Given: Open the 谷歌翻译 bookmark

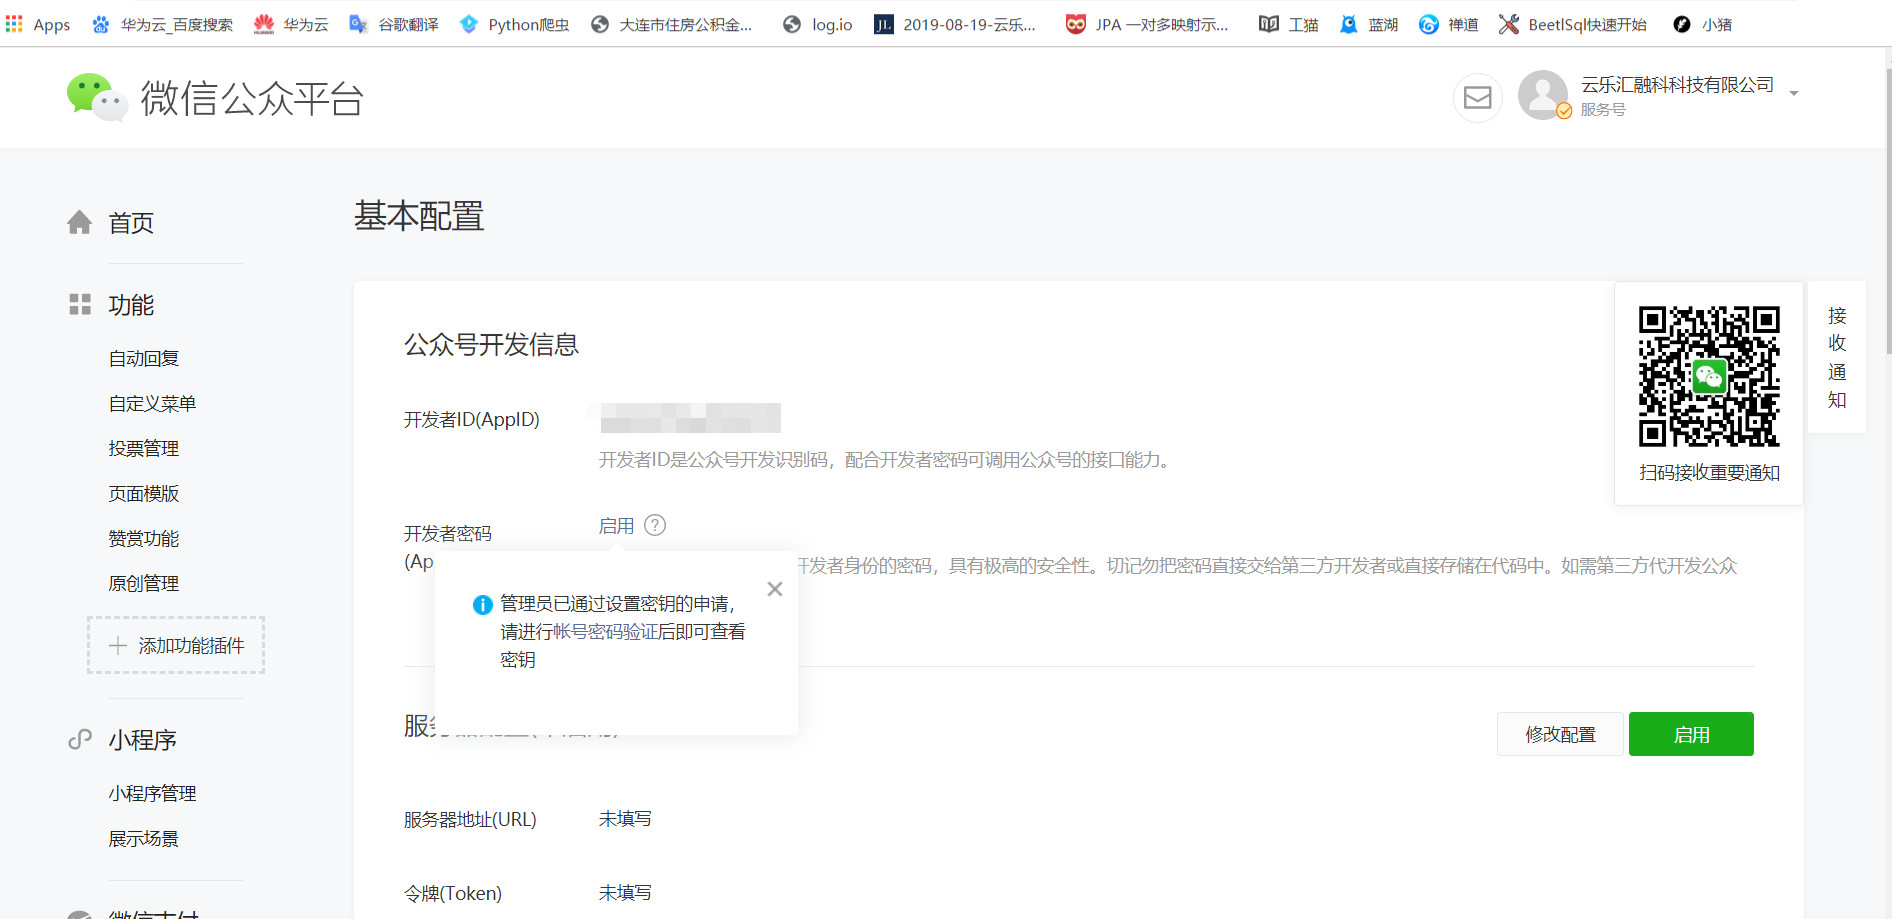Looking at the screenshot, I should [394, 24].
